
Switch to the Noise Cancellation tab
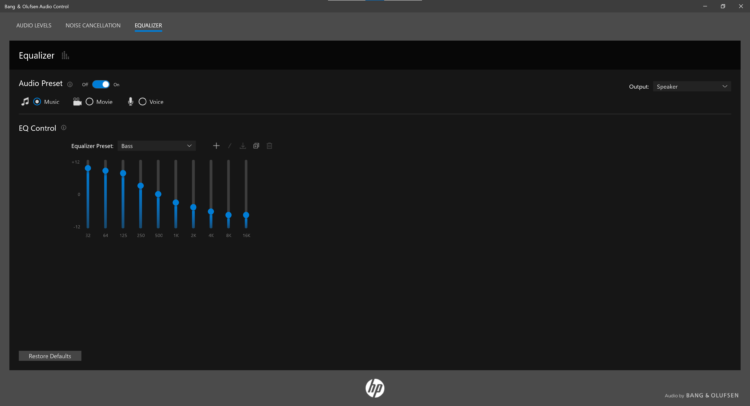93,25
